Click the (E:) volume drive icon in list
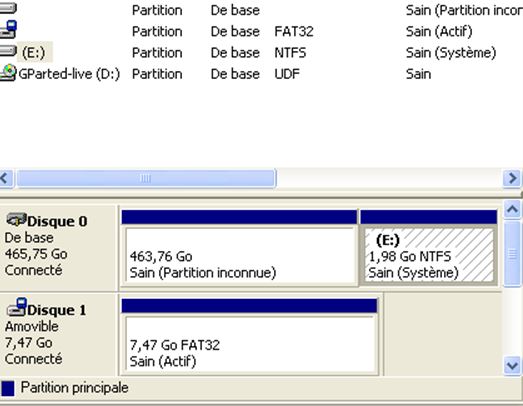This screenshot has height=406, width=523. (8, 51)
